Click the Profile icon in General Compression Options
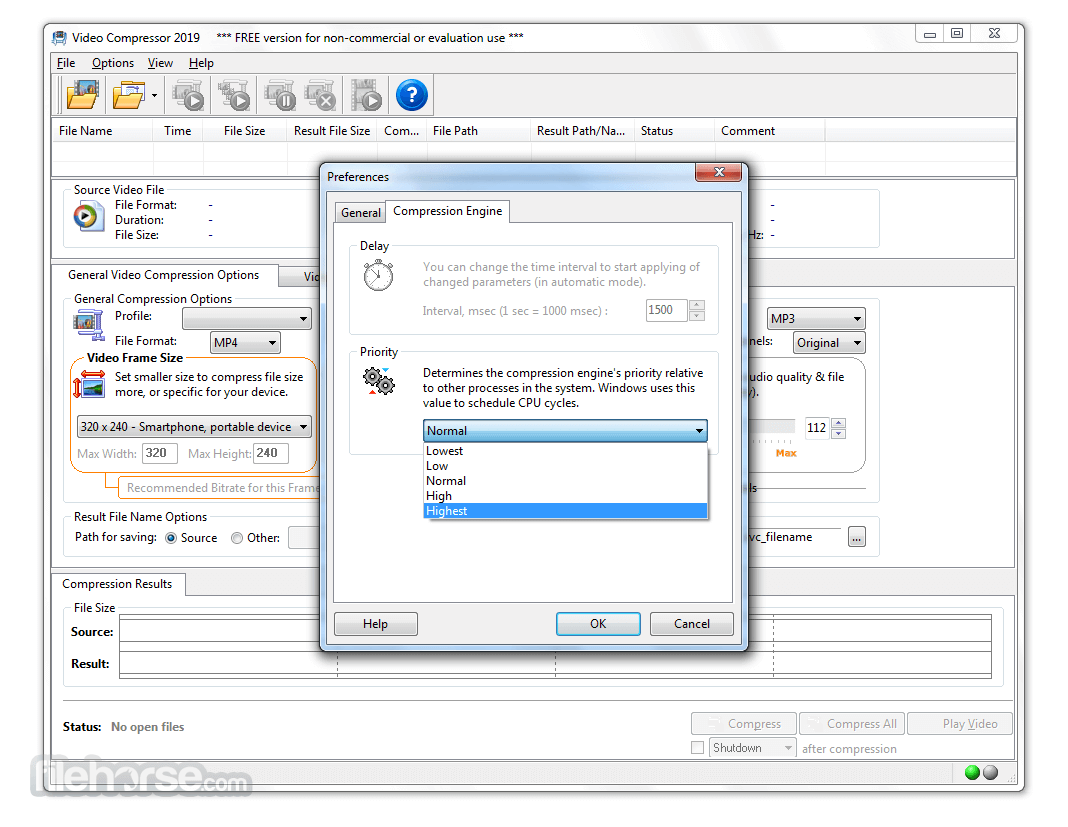The width and height of the screenshot is (1068, 827). point(89,325)
